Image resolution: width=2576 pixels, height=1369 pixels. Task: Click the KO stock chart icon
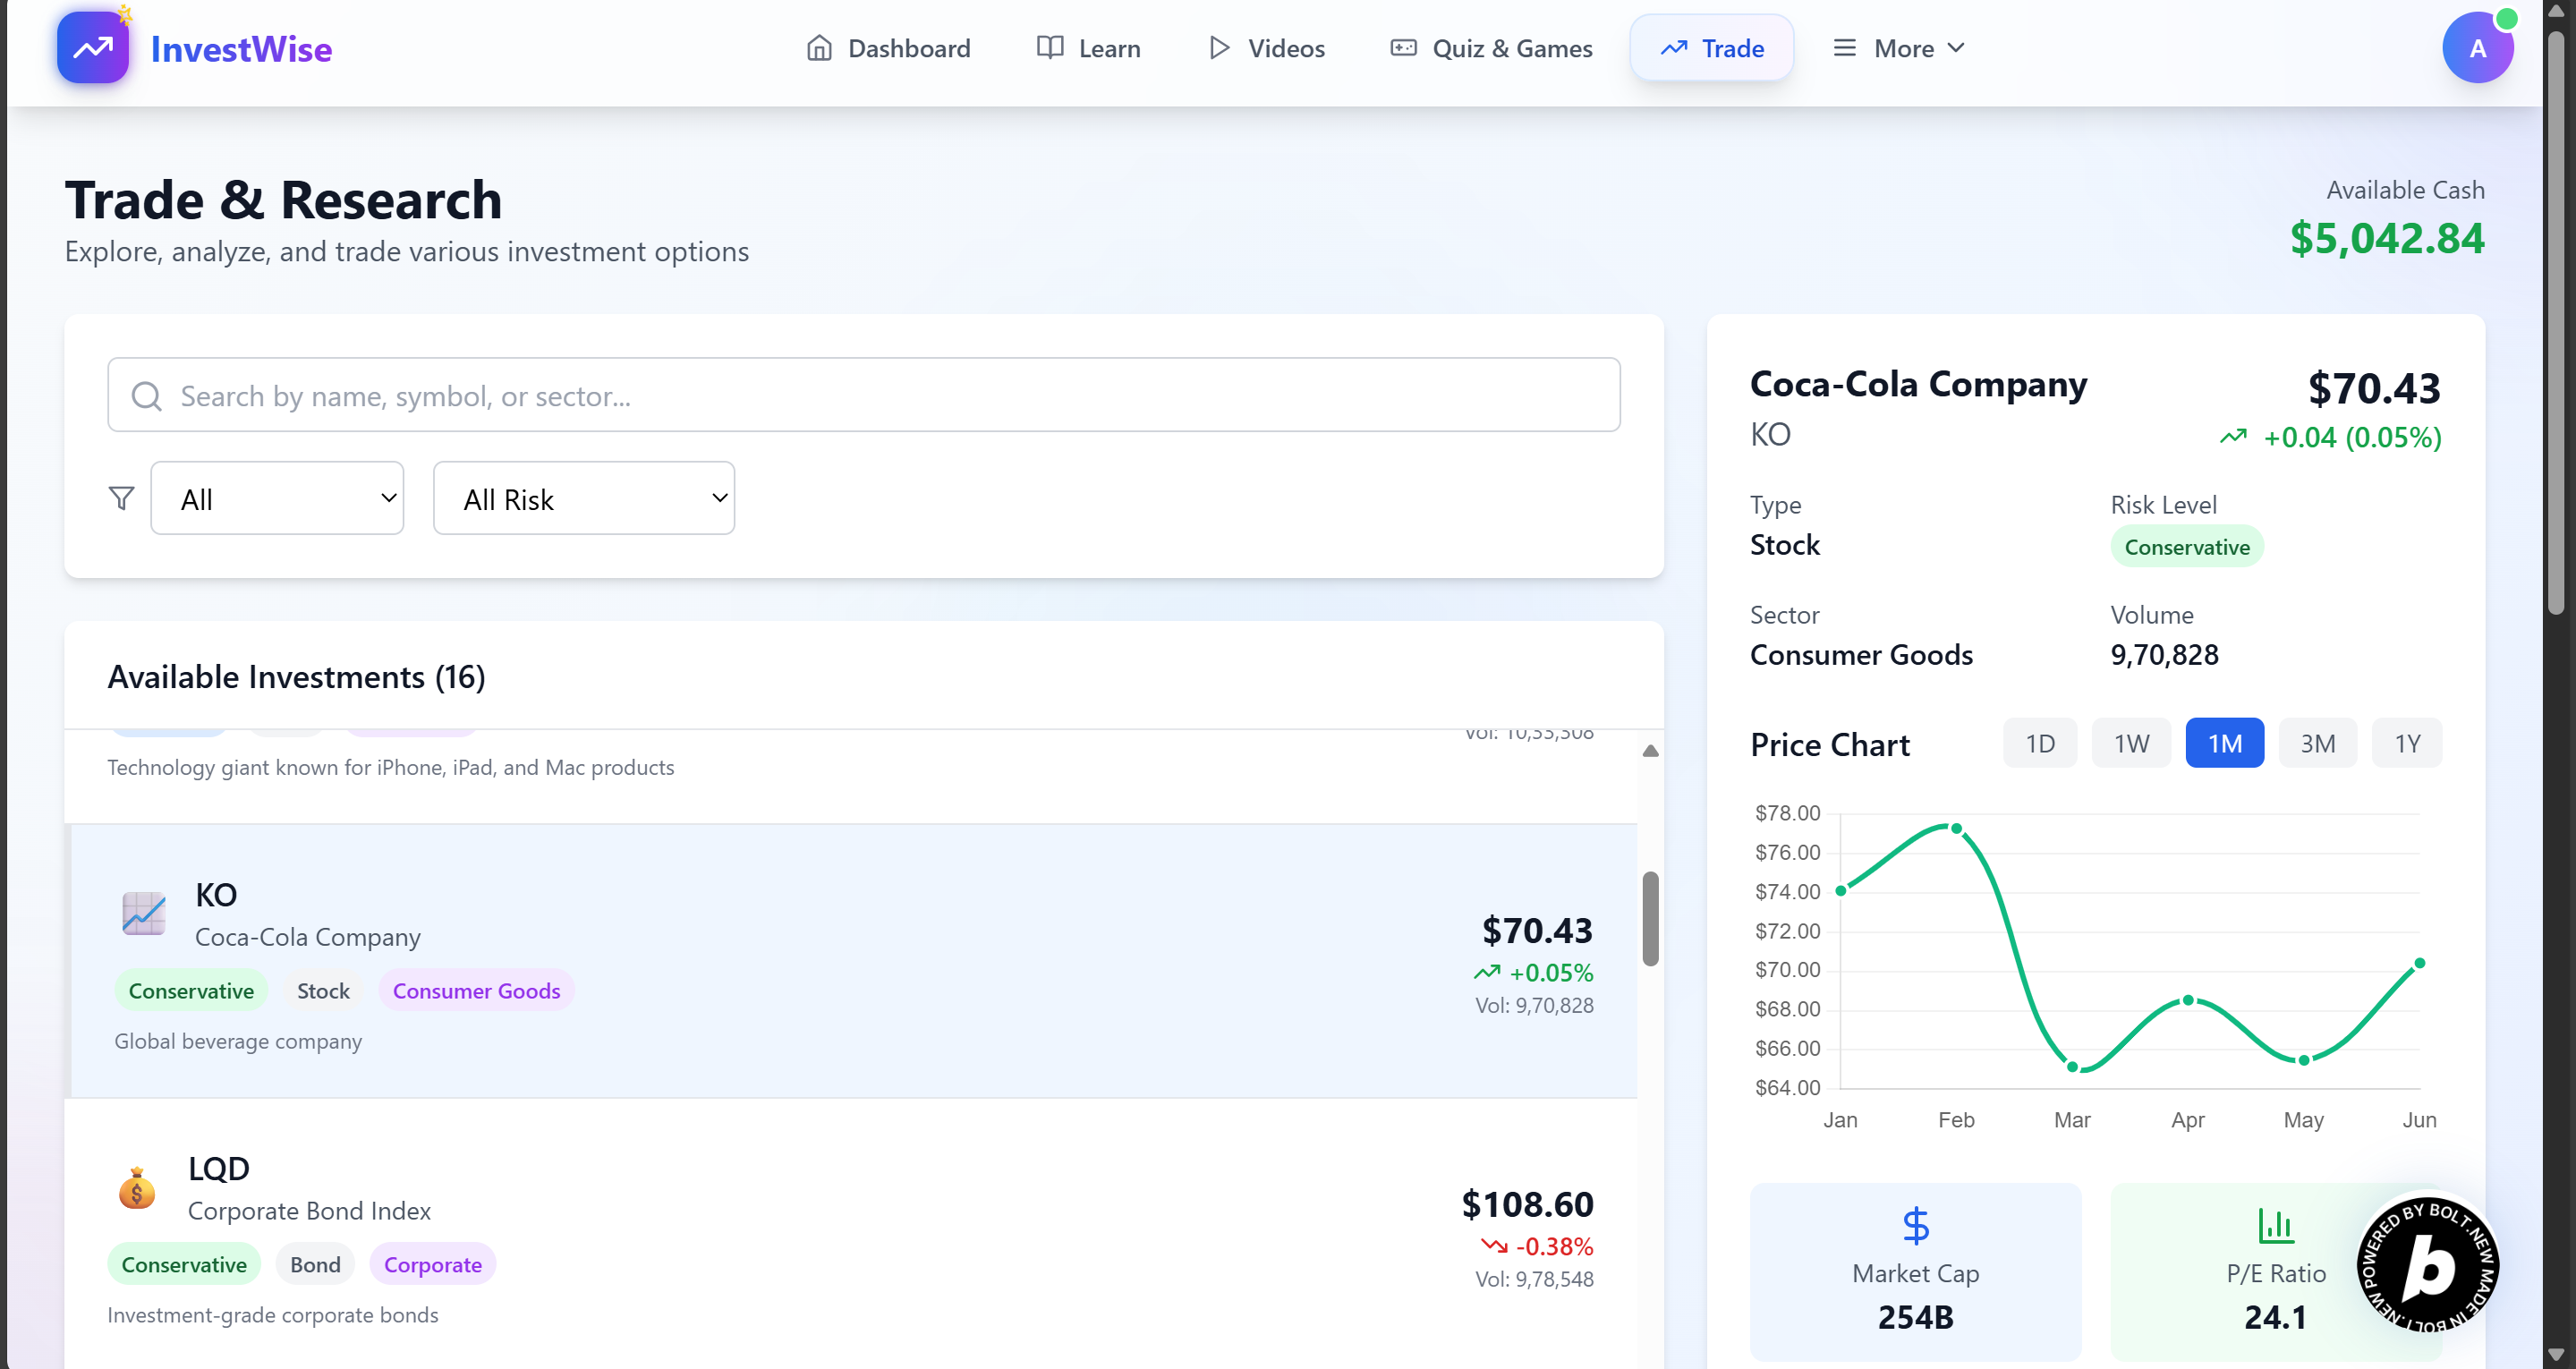point(144,913)
